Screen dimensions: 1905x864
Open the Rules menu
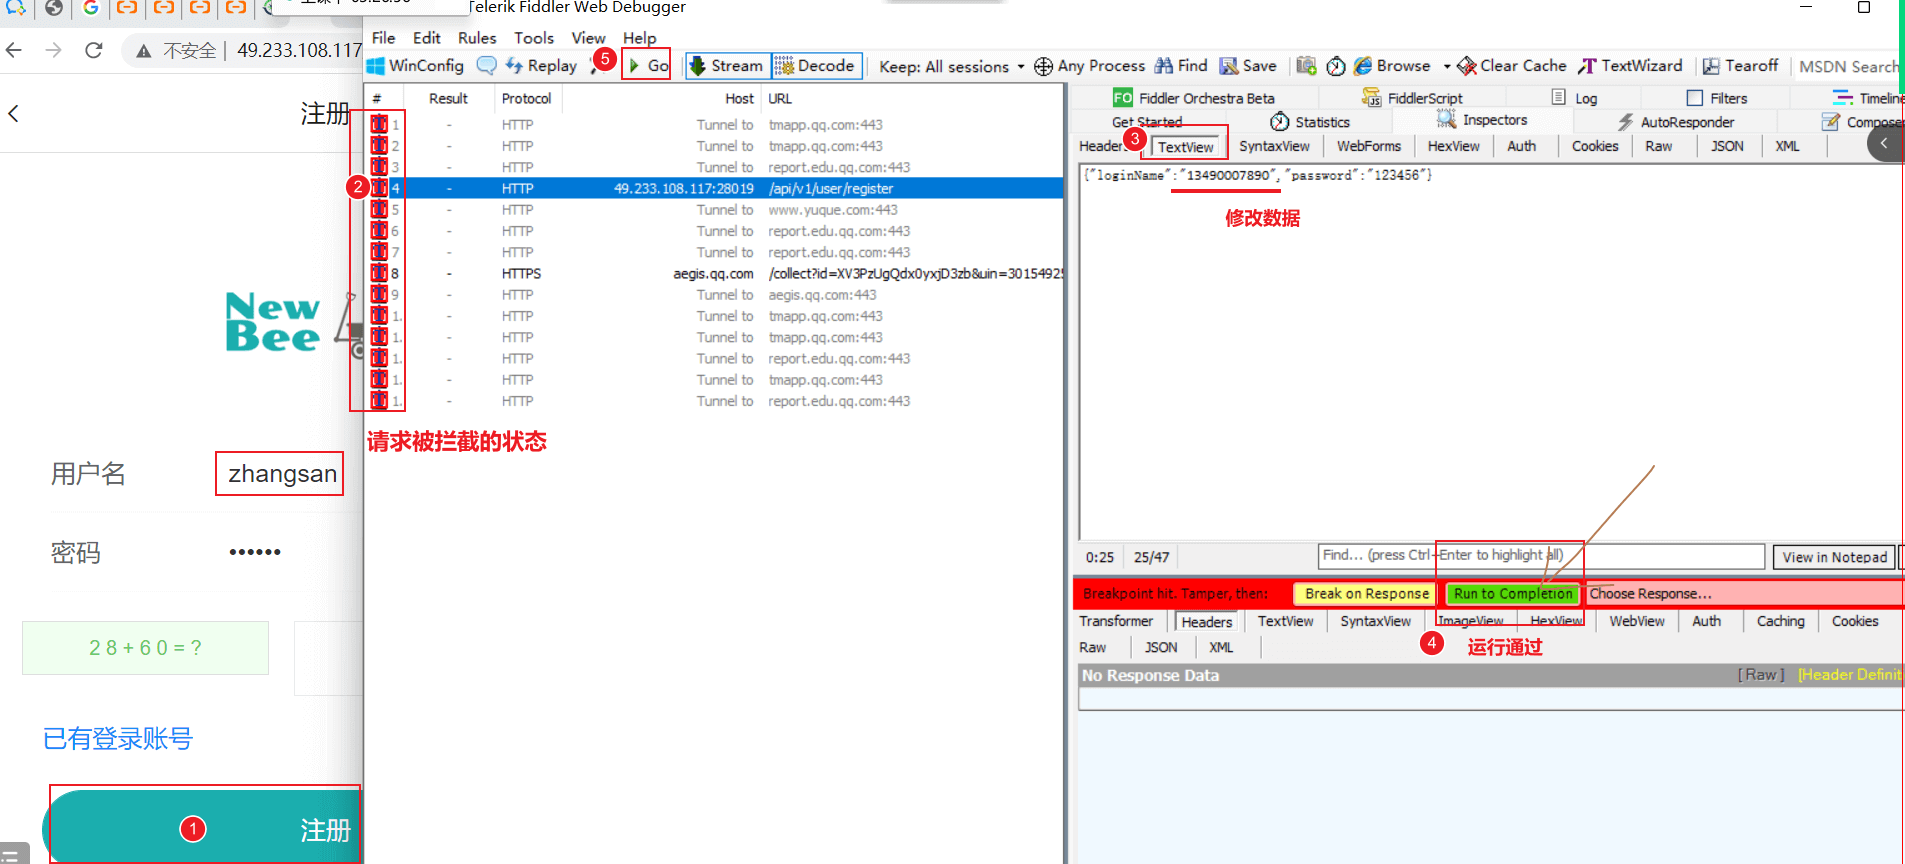[x=477, y=38]
